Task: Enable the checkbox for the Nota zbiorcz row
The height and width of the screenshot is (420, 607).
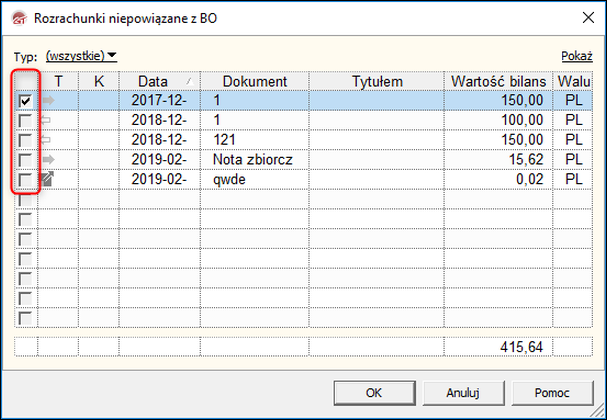Action: (26, 159)
